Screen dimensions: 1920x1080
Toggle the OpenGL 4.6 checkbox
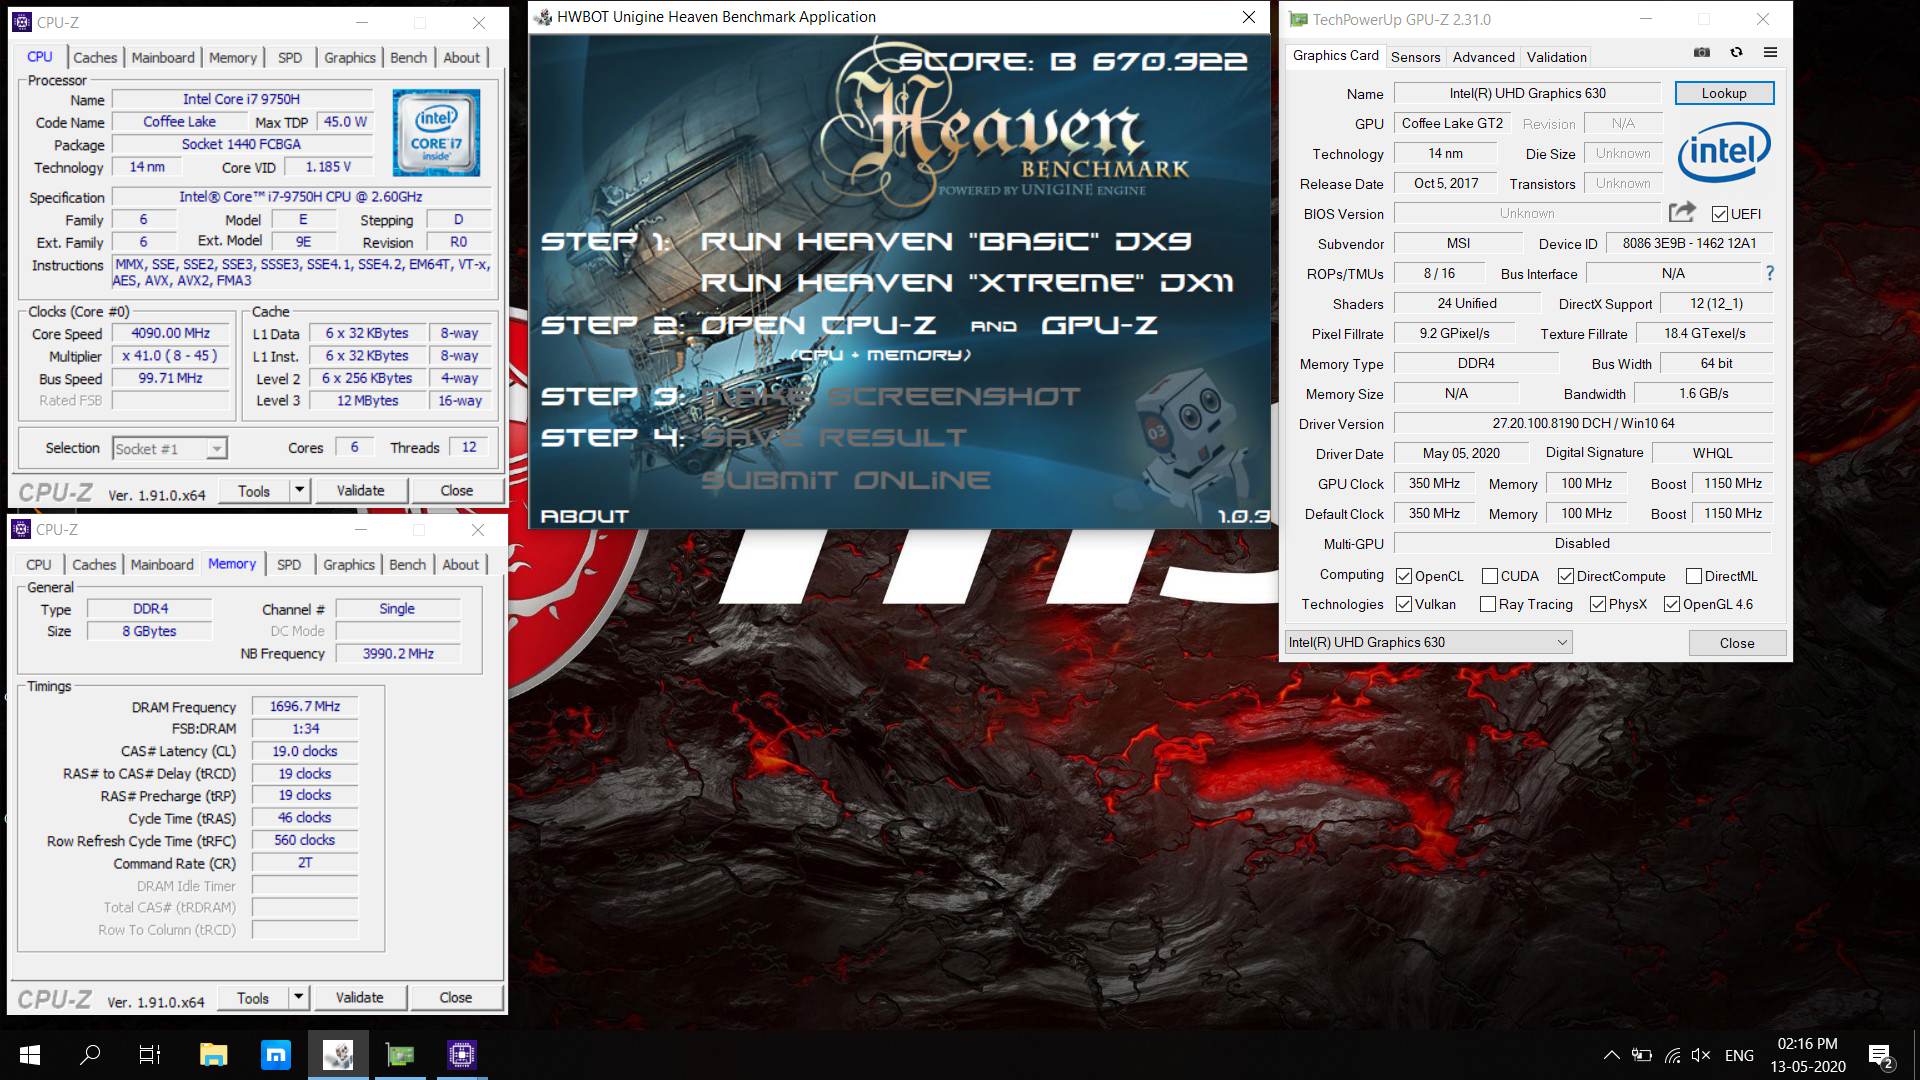(x=1671, y=604)
